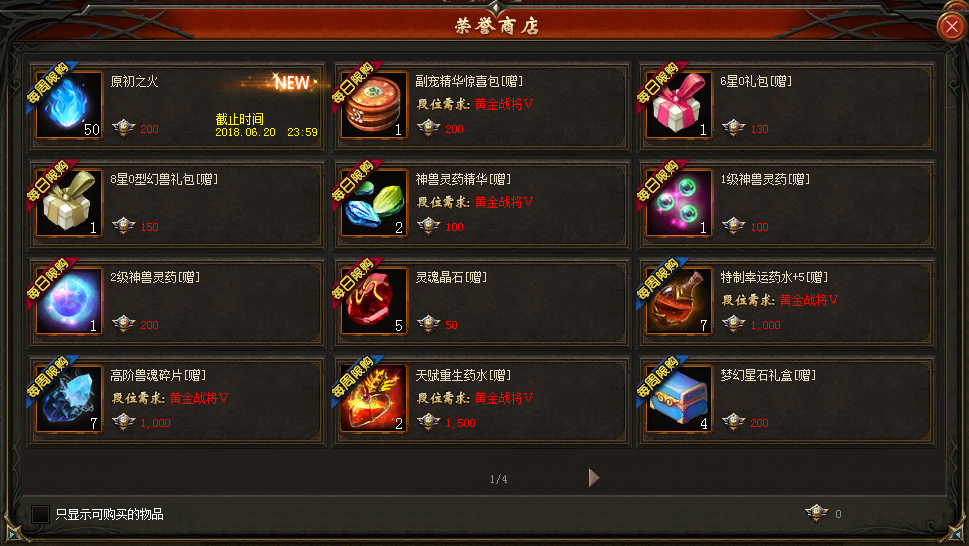The height and width of the screenshot is (546, 969).
Task: Go to next shop page arrow
Action: click(x=593, y=477)
